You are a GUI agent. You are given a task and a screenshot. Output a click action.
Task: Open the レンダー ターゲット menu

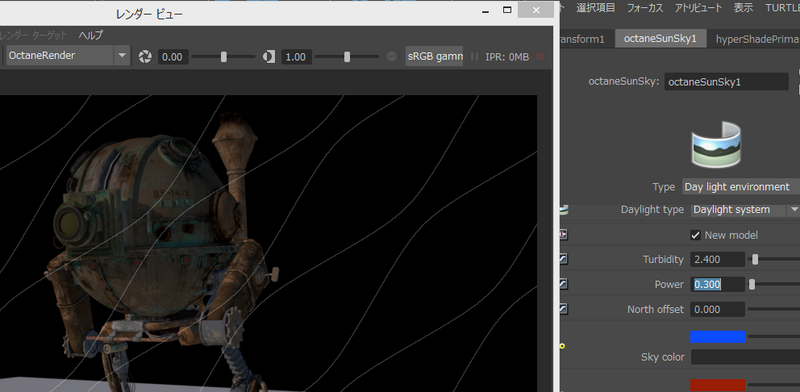pos(34,35)
